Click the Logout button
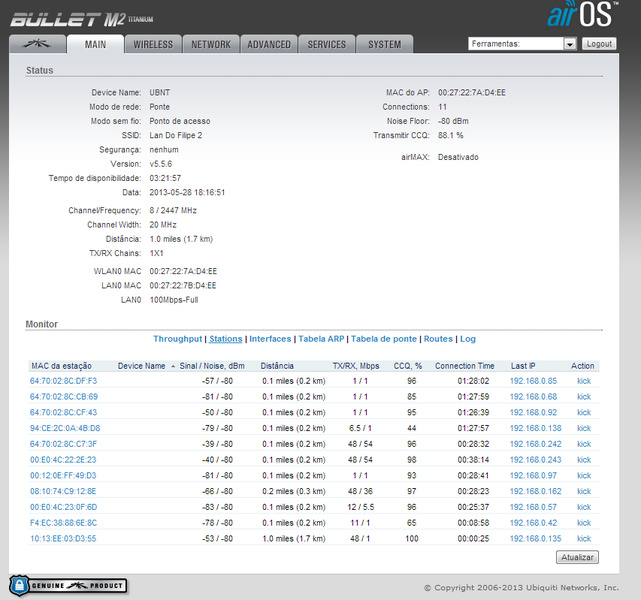 coord(599,44)
